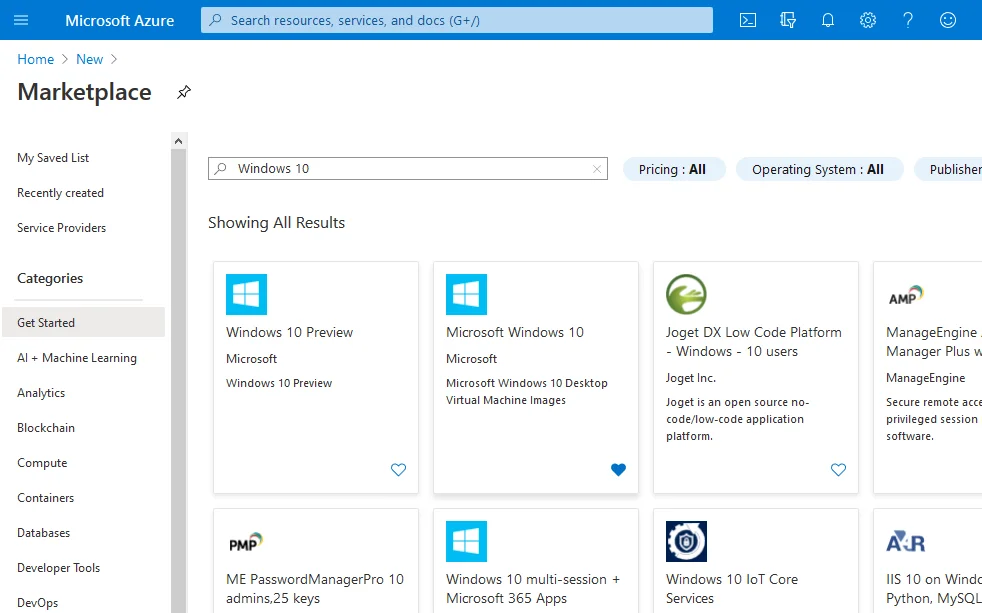
Task: Open Windows 10 Preview title
Action: (289, 332)
